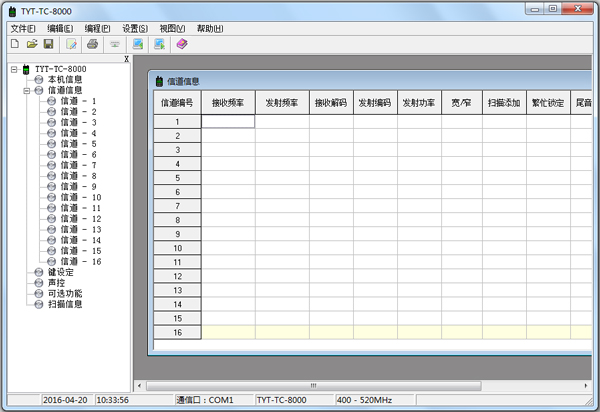Click the 信道编号 column header

tap(177, 103)
